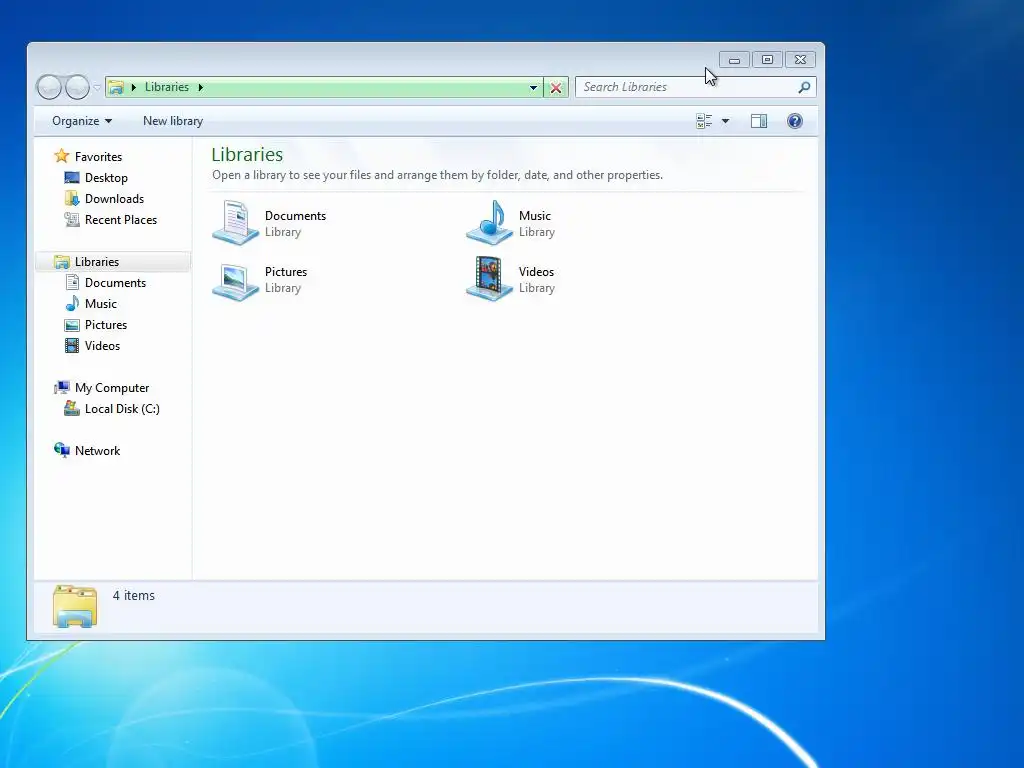The image size is (1024, 768).
Task: Open recent pages dropdown beside nav arrows
Action: point(97,88)
